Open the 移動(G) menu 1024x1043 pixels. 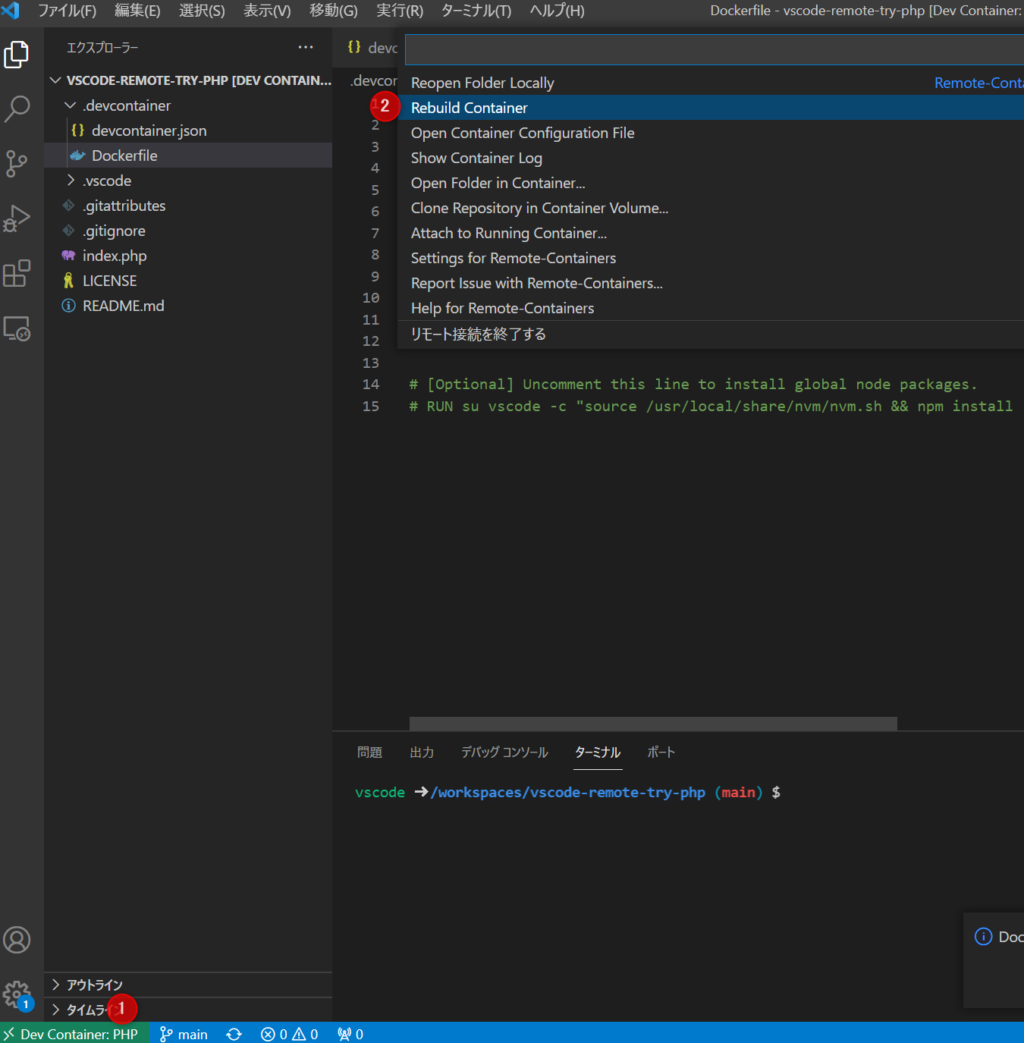pyautogui.click(x=333, y=11)
